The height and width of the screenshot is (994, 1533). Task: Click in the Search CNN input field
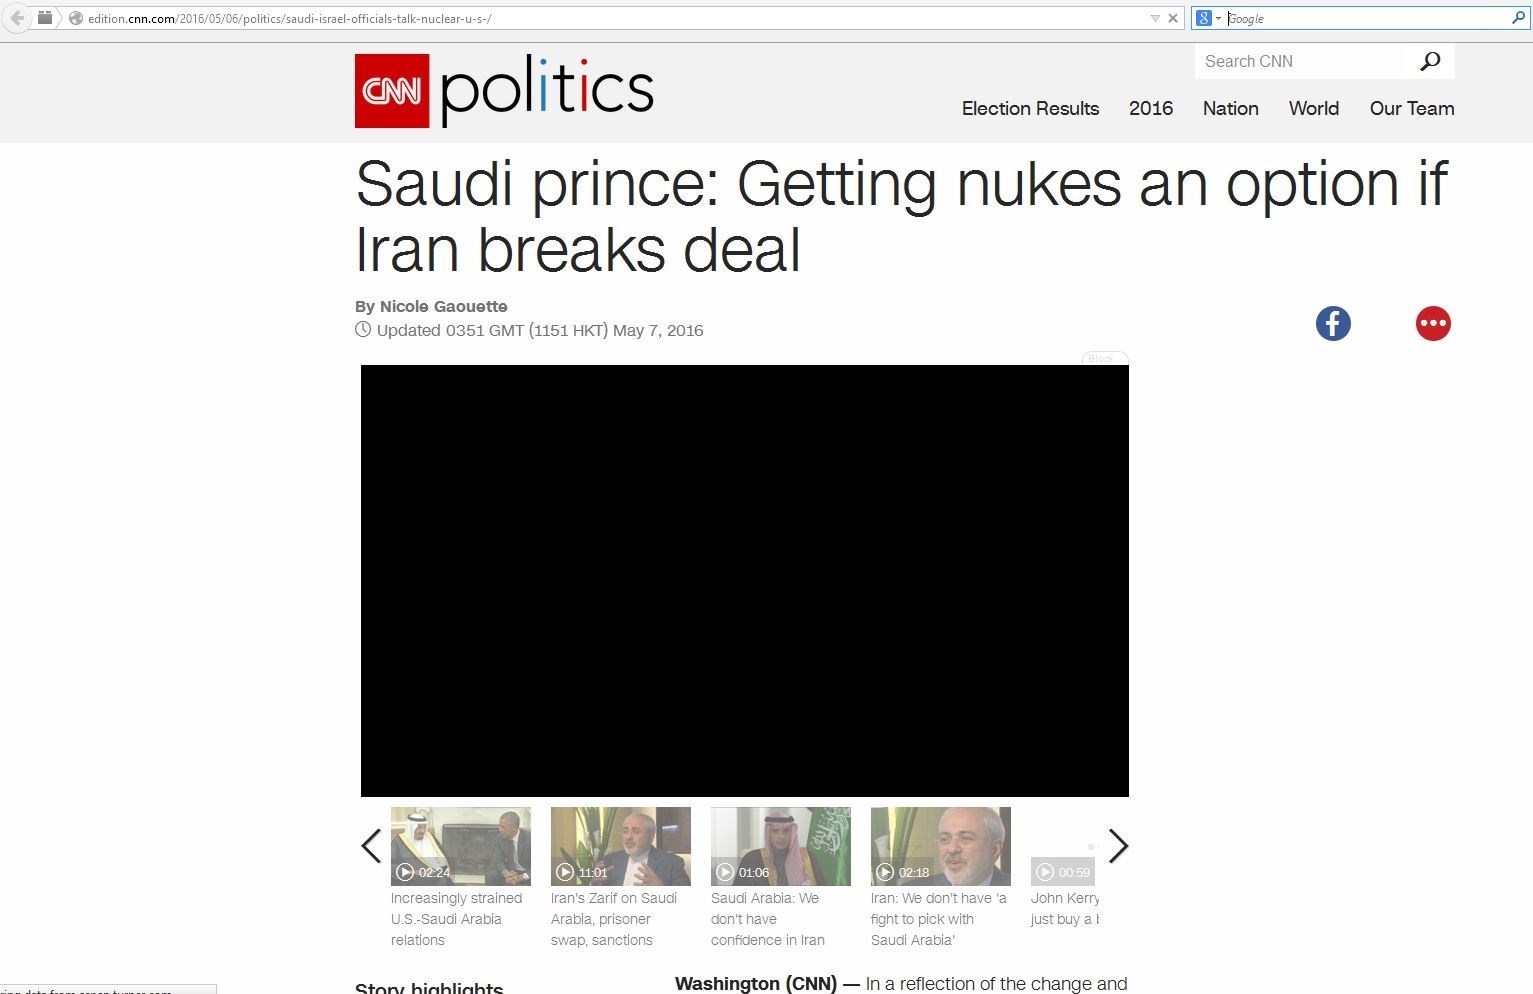coord(1298,61)
